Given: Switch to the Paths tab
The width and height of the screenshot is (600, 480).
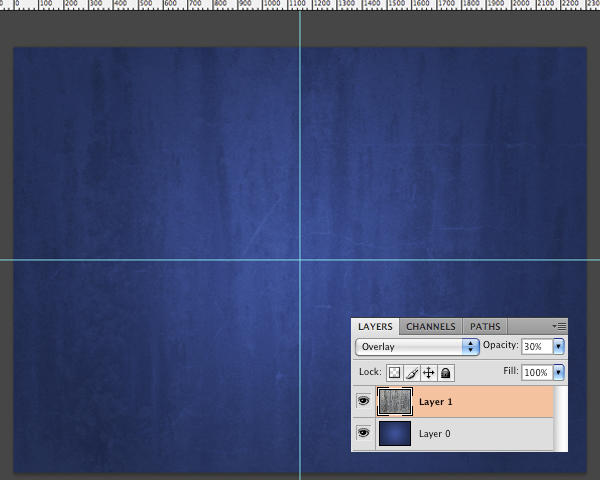Looking at the screenshot, I should [x=485, y=326].
